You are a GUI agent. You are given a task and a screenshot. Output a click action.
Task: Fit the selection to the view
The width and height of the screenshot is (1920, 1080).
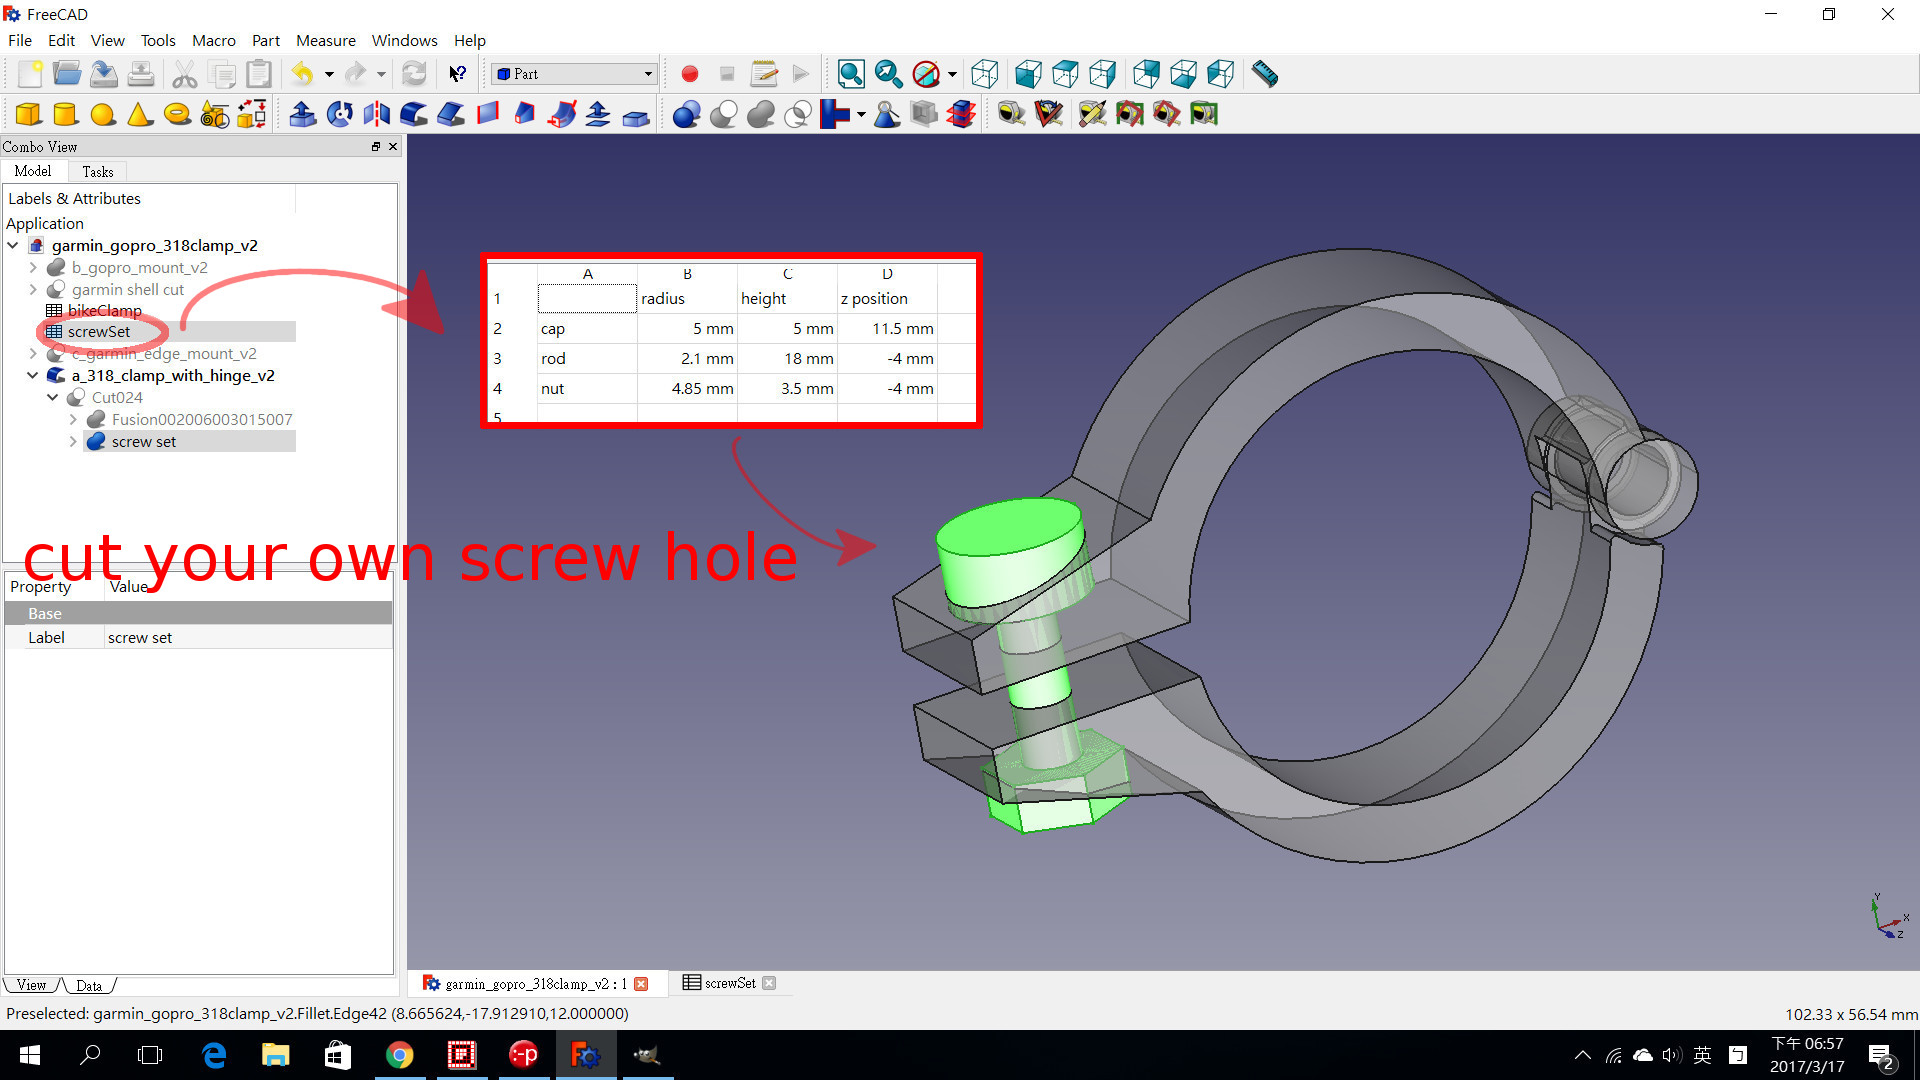[x=888, y=74]
